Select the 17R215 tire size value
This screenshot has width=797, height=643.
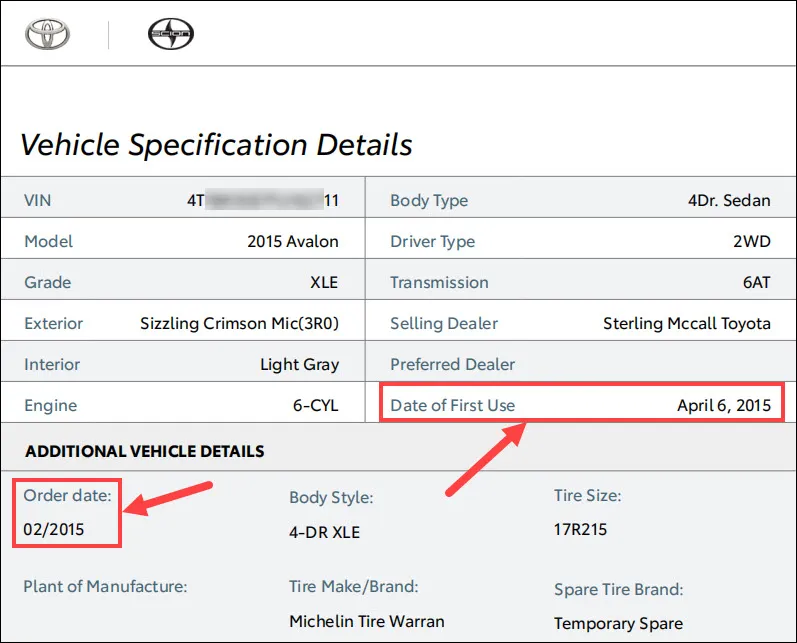(x=580, y=530)
